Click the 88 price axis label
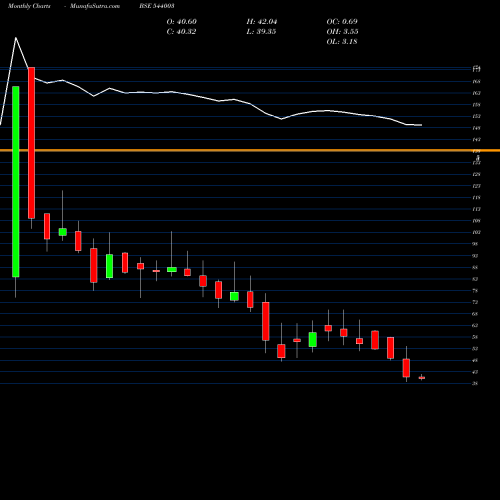This screenshot has width=500, height=500. pos(475,267)
